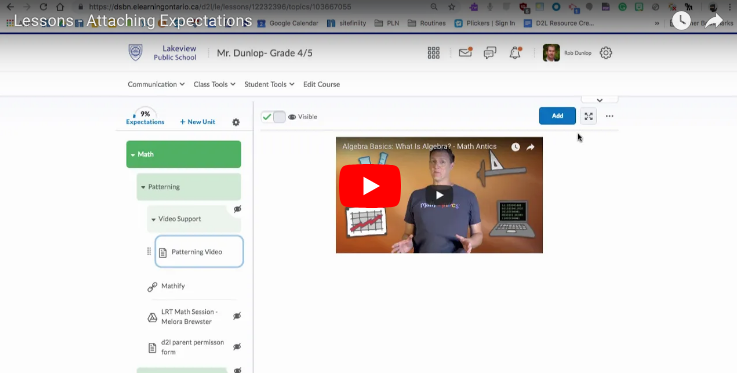This screenshot has height=379, width=737.
Task: Open the D2L Resource Cre... bookmark
Action: pos(559,23)
